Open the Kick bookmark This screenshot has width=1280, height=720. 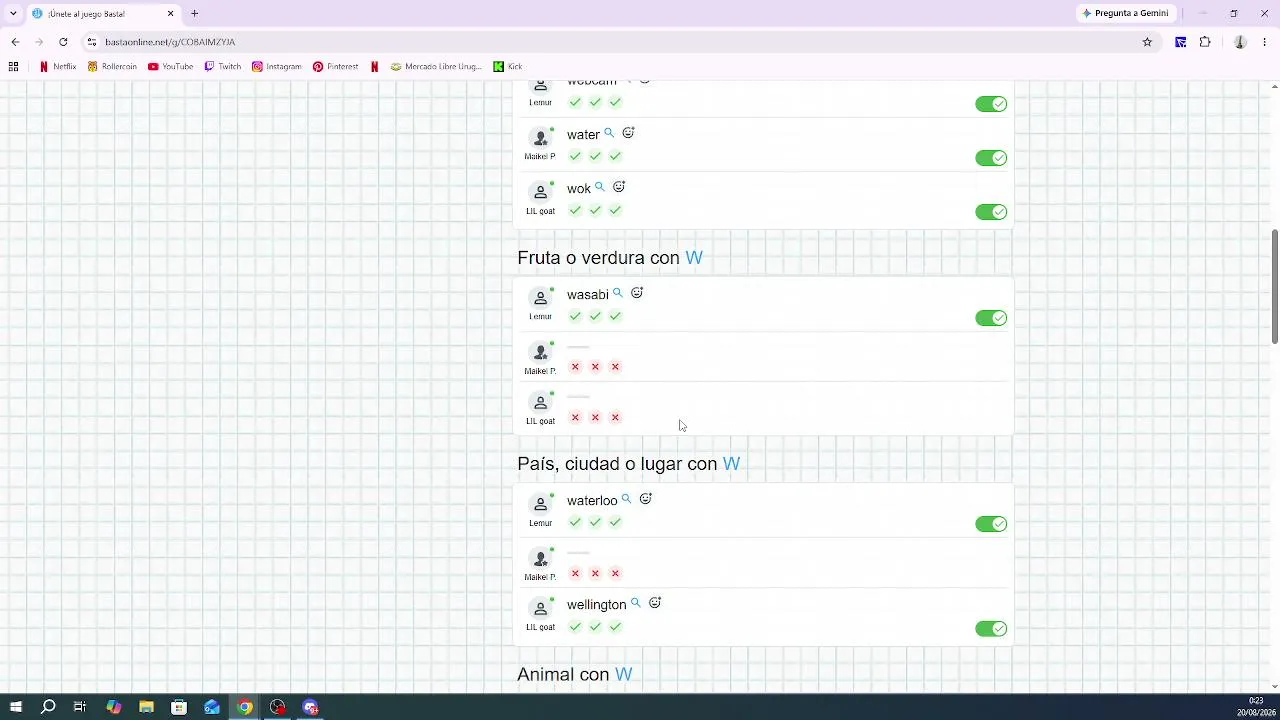pyautogui.click(x=508, y=67)
